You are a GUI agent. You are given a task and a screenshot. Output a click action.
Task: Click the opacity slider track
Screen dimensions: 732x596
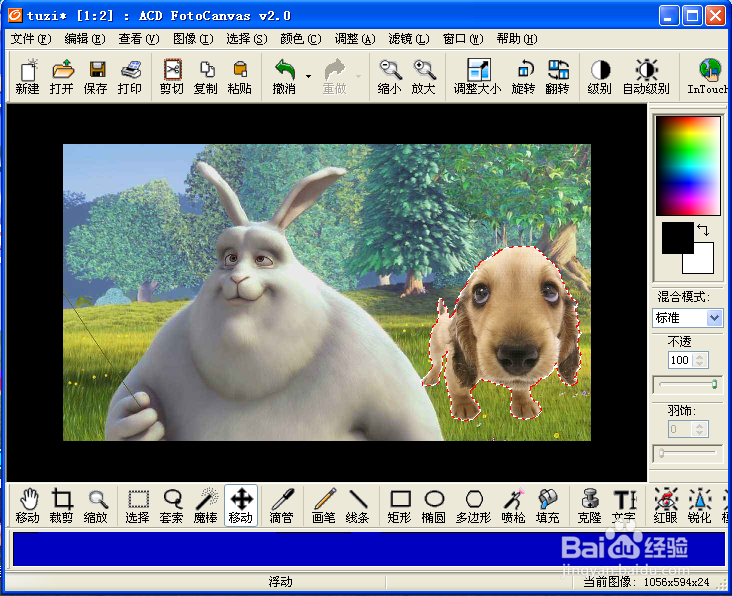click(687, 385)
